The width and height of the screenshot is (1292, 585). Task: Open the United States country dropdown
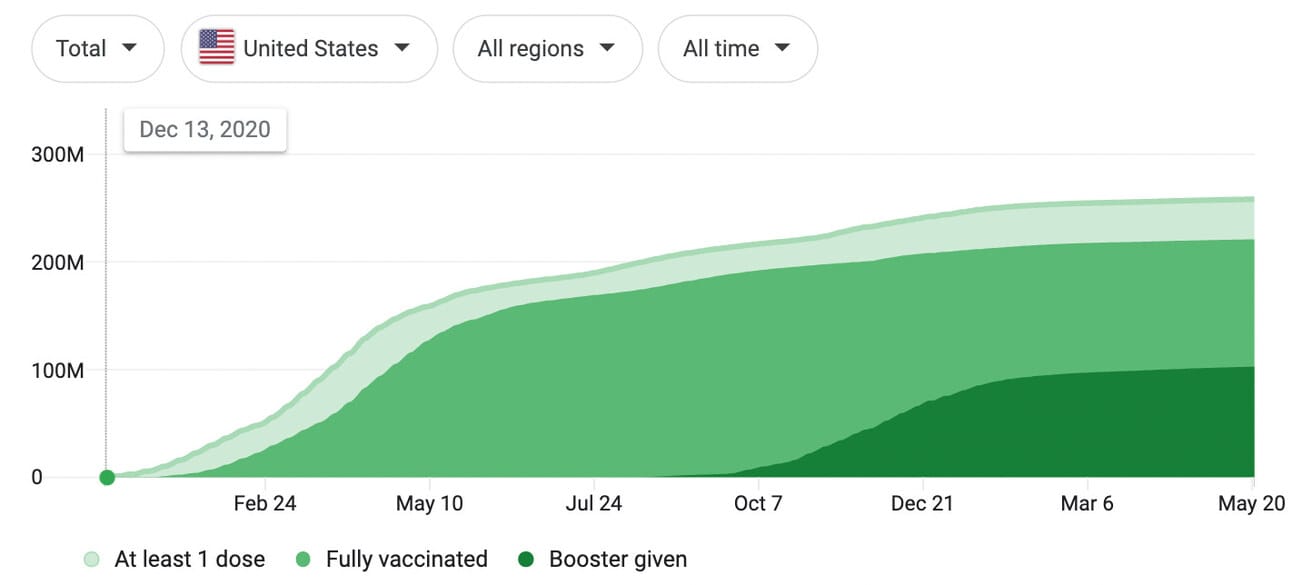click(x=309, y=48)
